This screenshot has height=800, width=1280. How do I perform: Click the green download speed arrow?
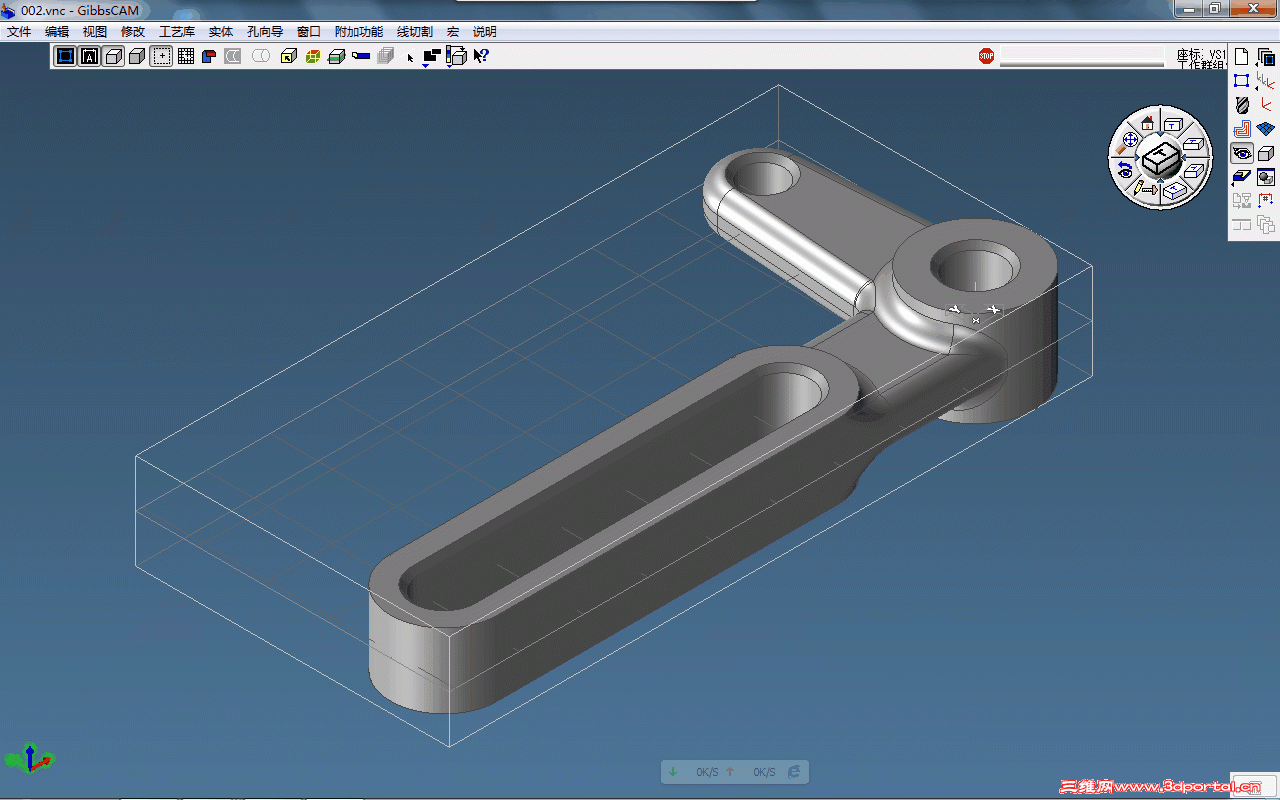tap(673, 772)
